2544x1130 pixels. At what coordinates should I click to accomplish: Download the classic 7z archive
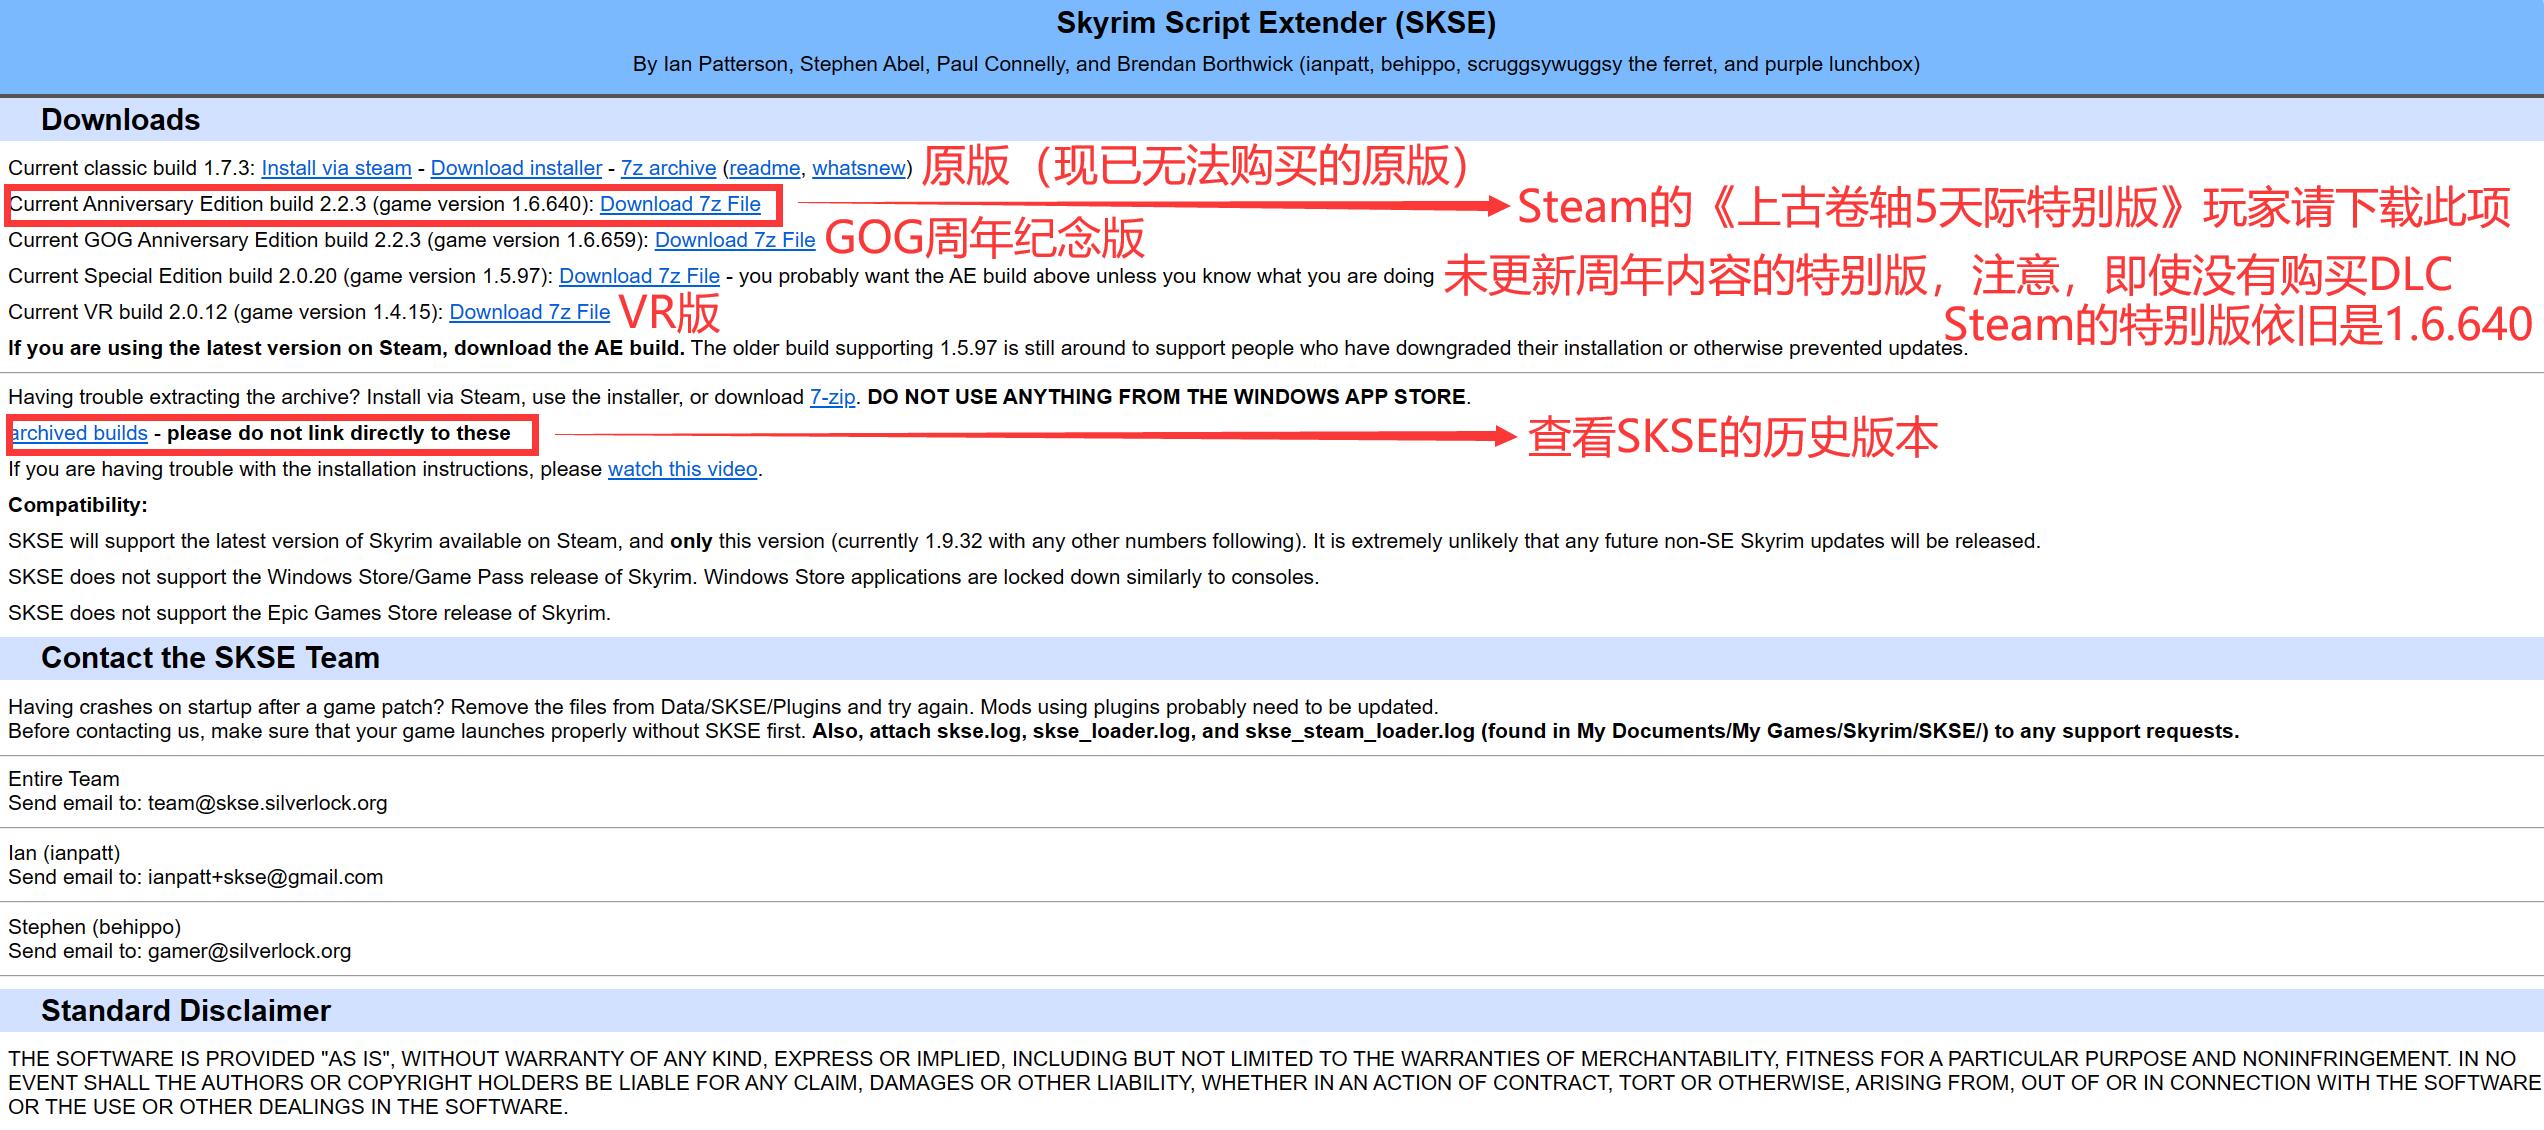click(x=668, y=168)
